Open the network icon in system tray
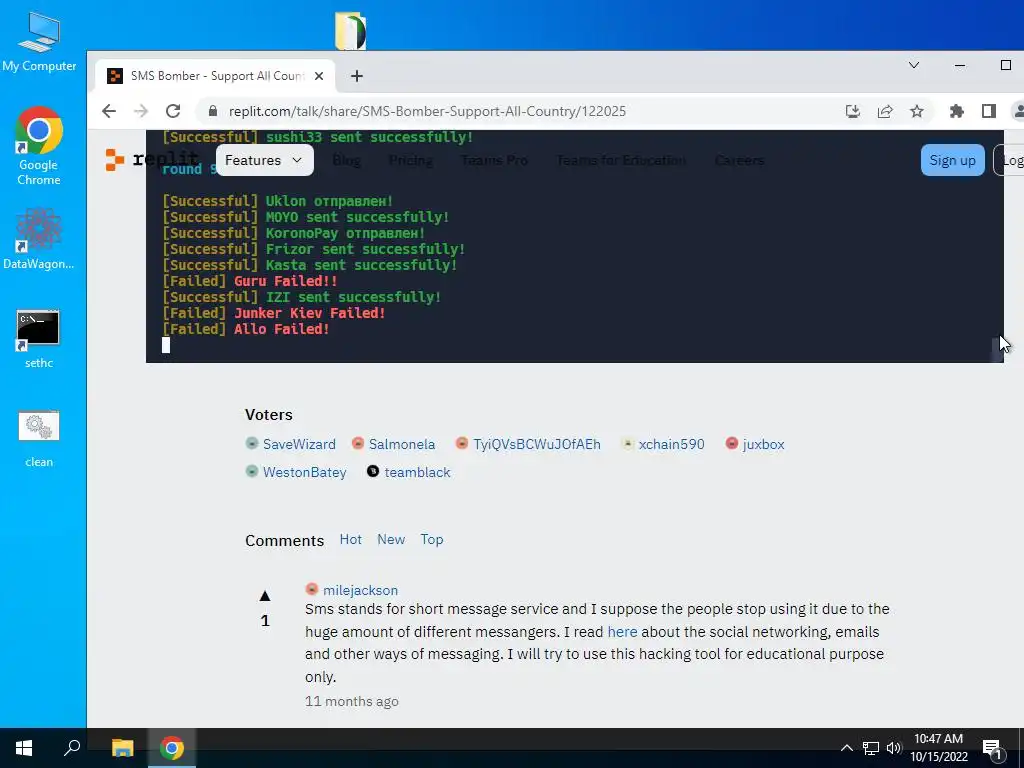 click(x=871, y=748)
